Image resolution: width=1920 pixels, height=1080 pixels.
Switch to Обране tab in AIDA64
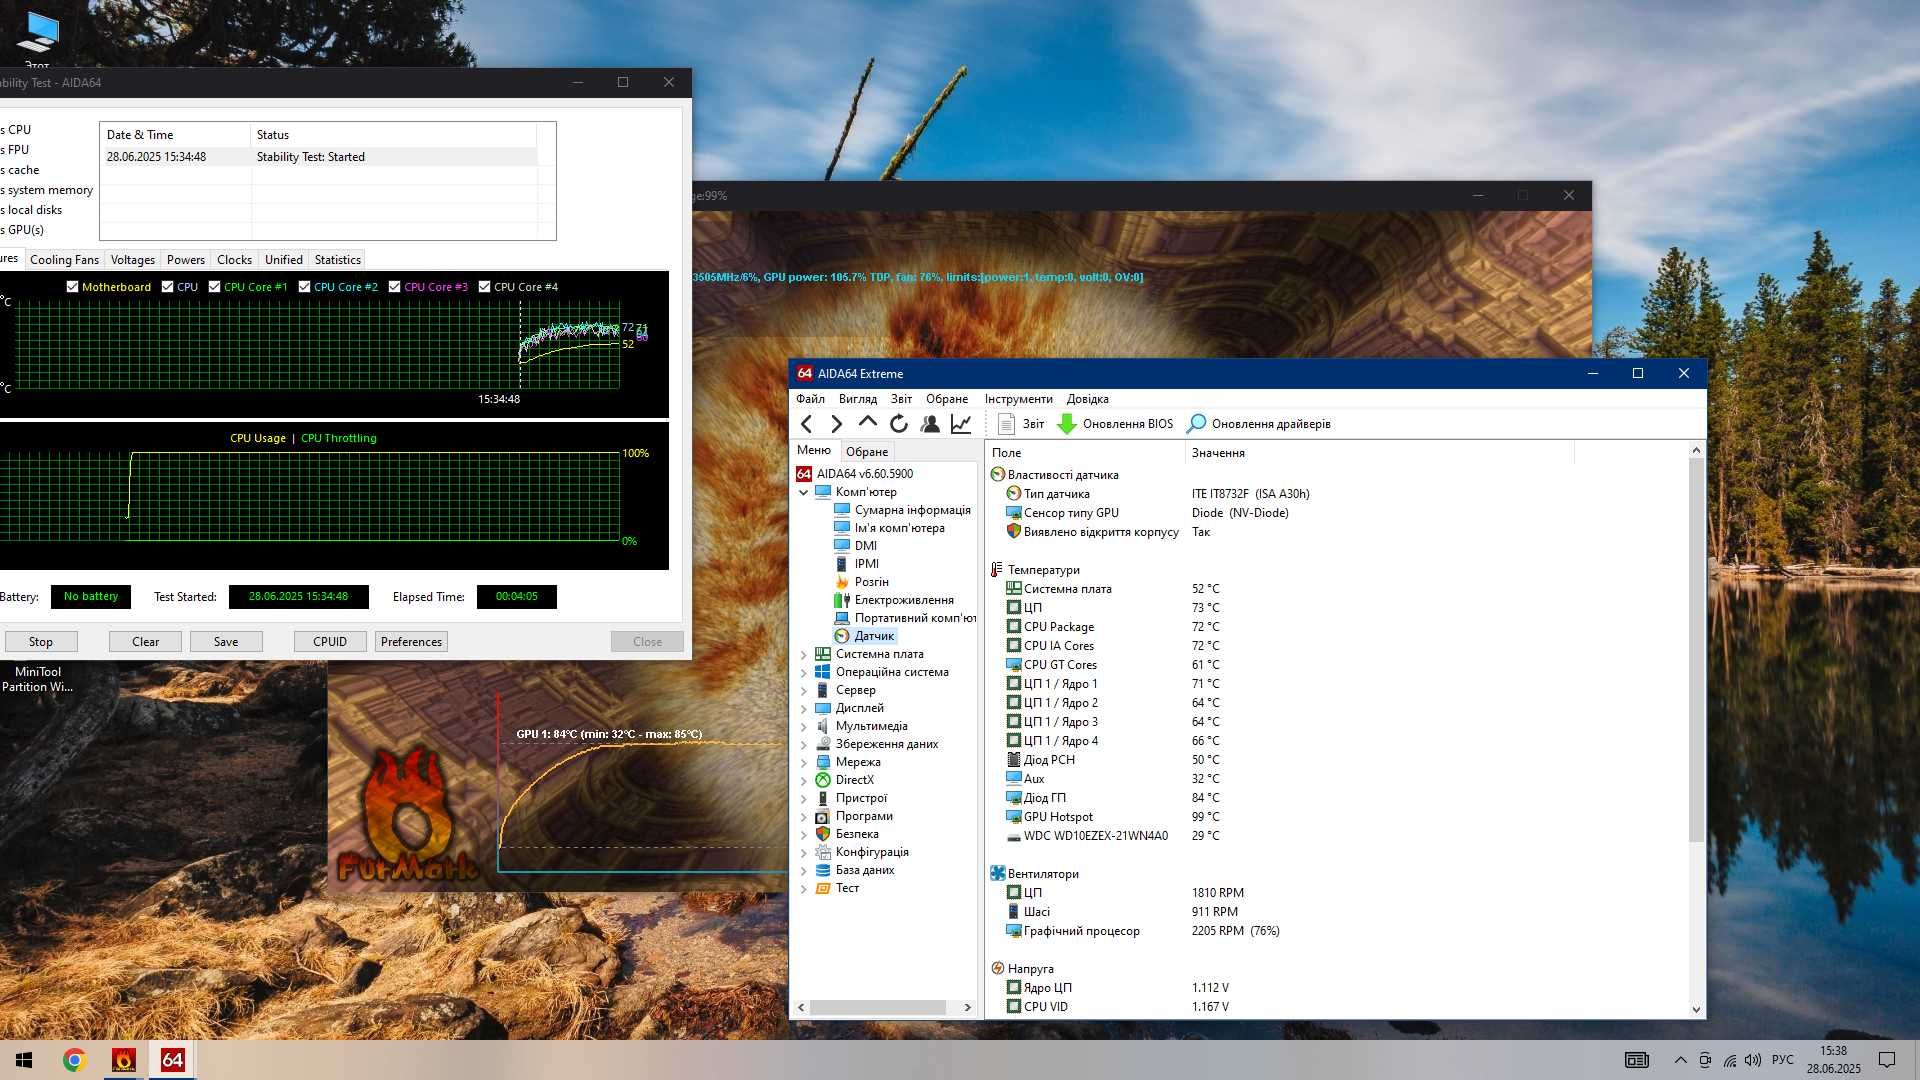(867, 452)
